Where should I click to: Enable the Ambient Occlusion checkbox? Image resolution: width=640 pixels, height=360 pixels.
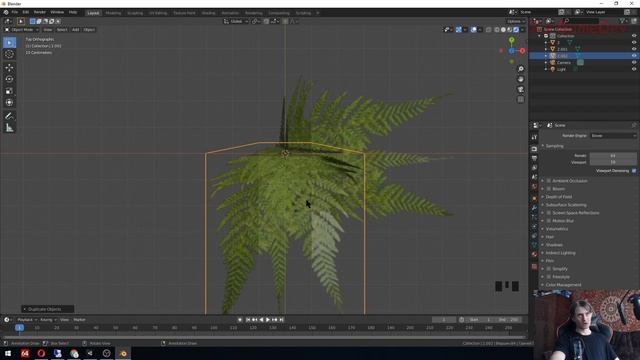(549, 180)
